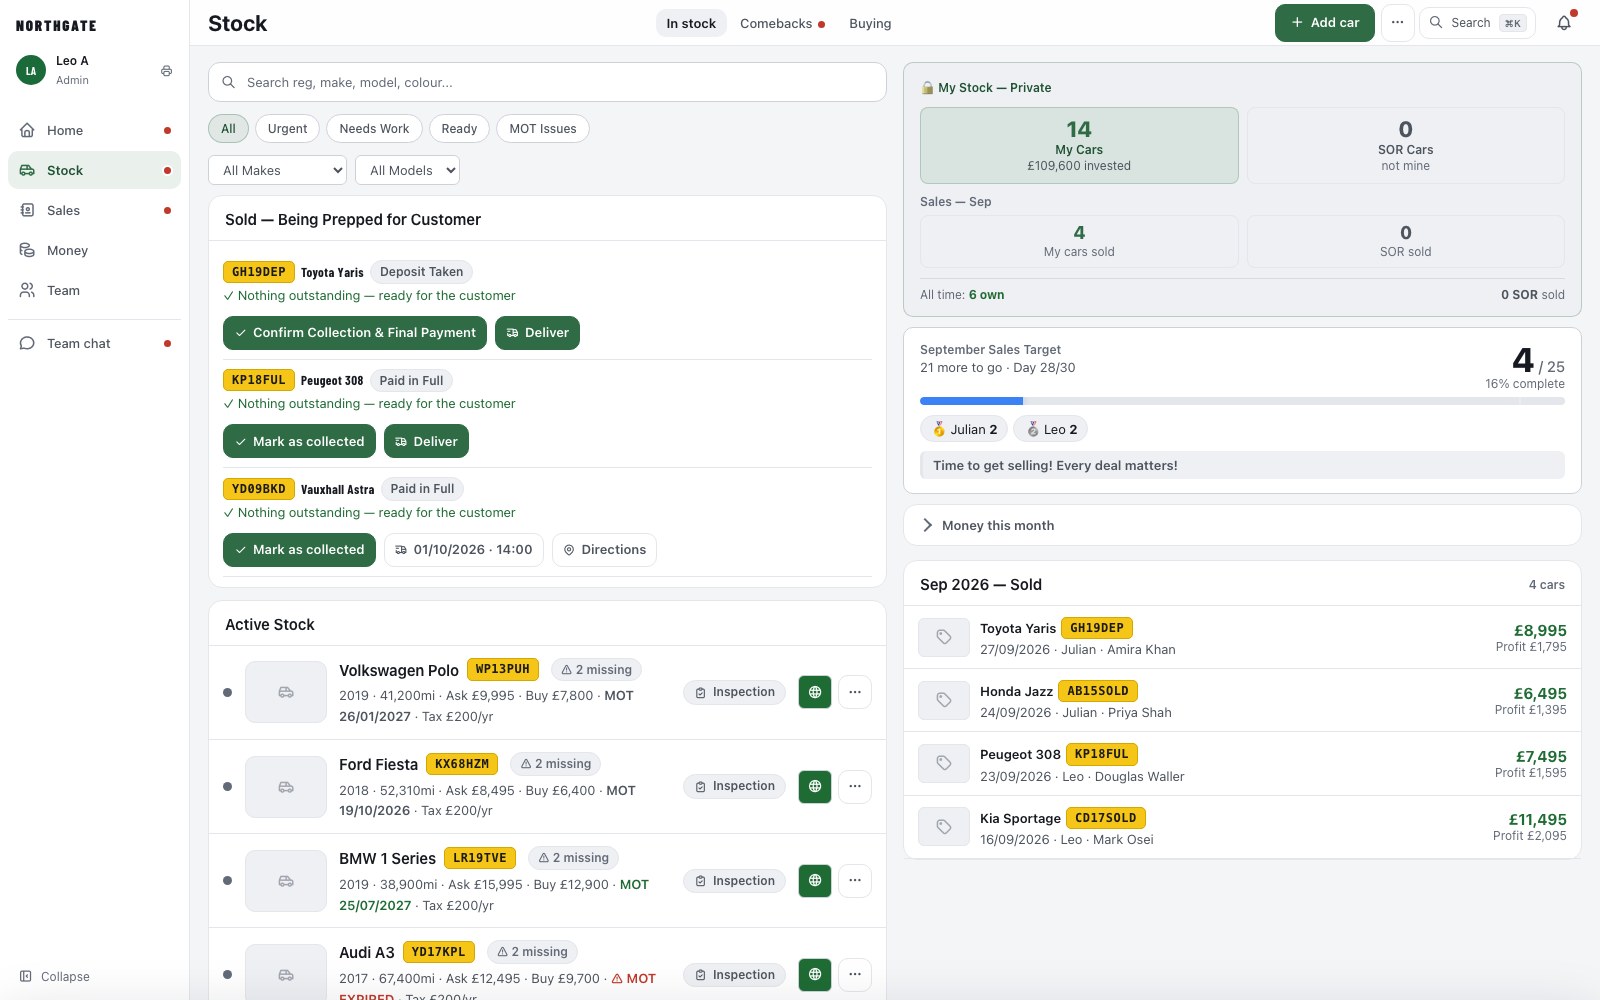
Task: Open Directions for Vauxhall Astra
Action: 604,550
